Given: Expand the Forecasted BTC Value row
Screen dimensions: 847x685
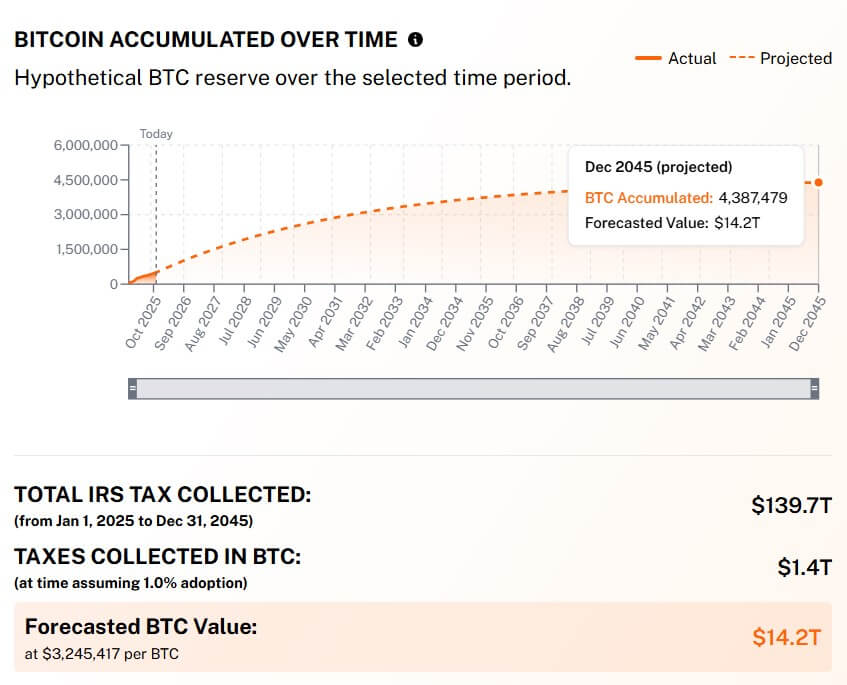Looking at the screenshot, I should pyautogui.click(x=423, y=637).
